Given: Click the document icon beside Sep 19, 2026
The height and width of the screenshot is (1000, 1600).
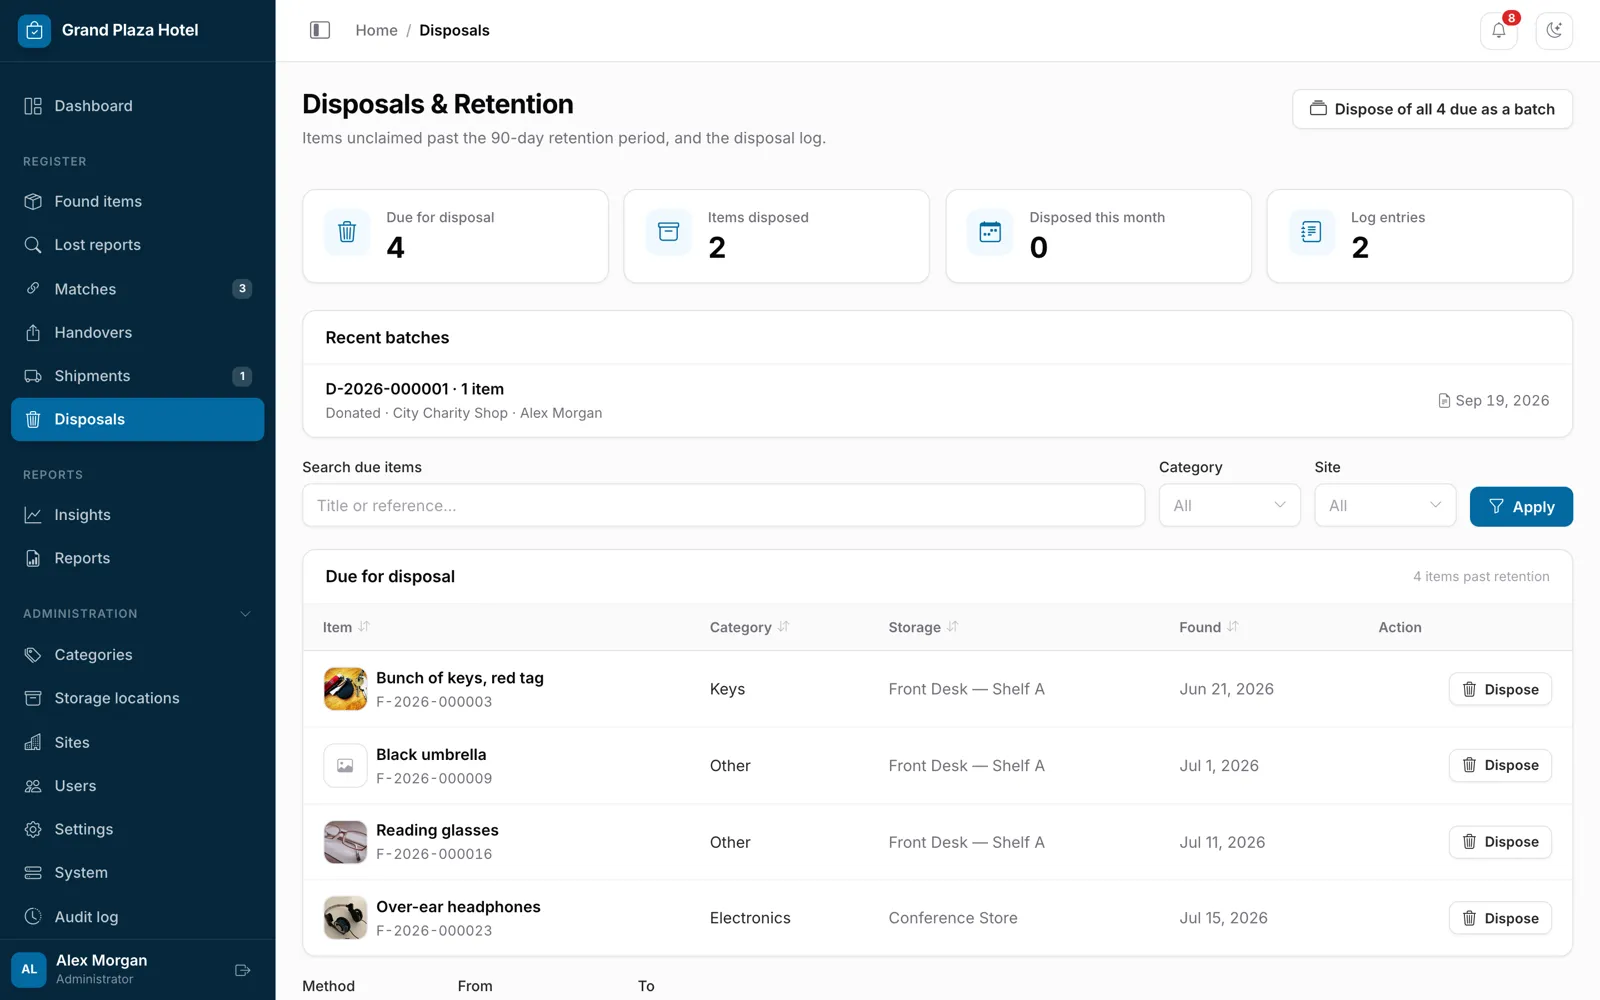Looking at the screenshot, I should pyautogui.click(x=1444, y=401).
